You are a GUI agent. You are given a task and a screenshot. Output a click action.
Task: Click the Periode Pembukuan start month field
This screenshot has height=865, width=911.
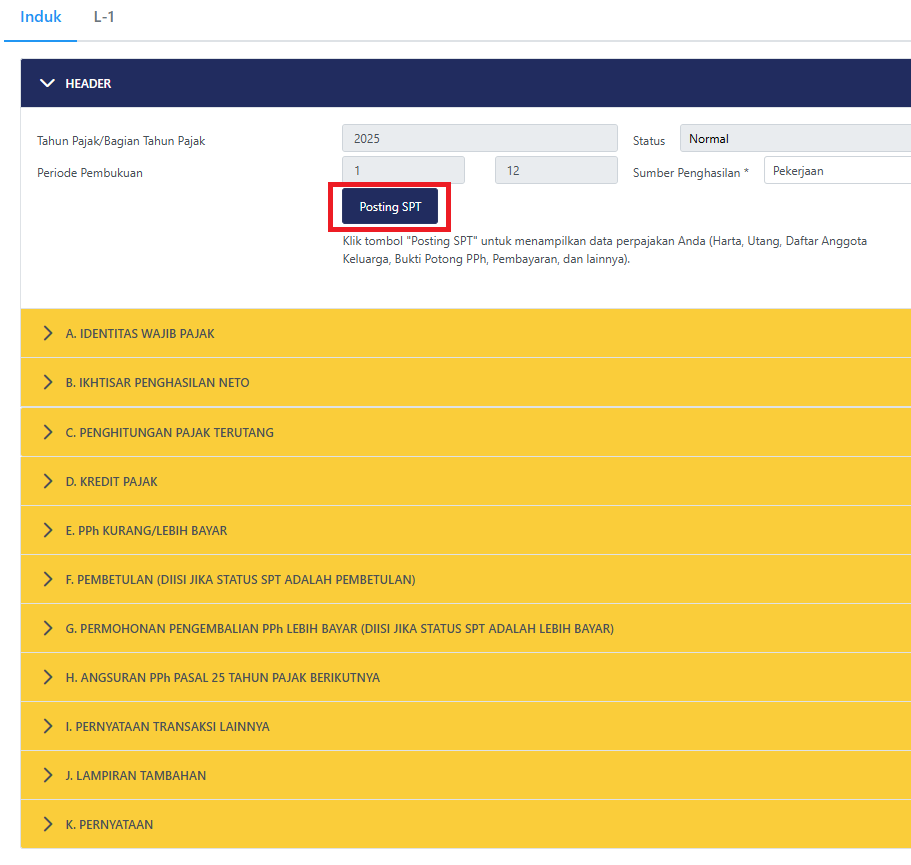[403, 170]
